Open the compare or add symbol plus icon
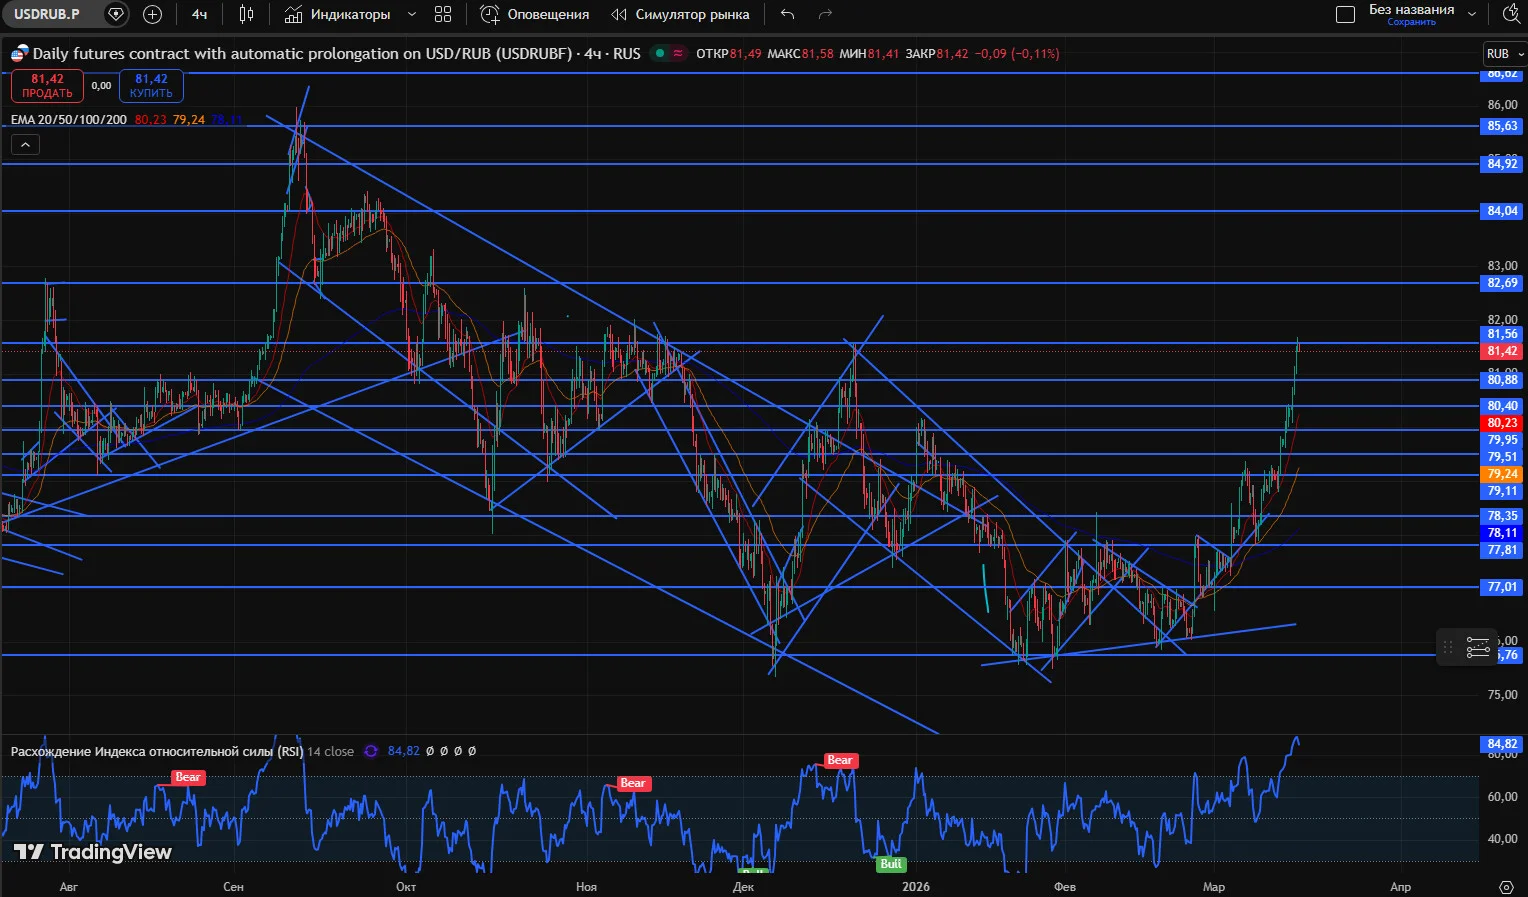Image resolution: width=1528 pixels, height=897 pixels. tap(152, 14)
